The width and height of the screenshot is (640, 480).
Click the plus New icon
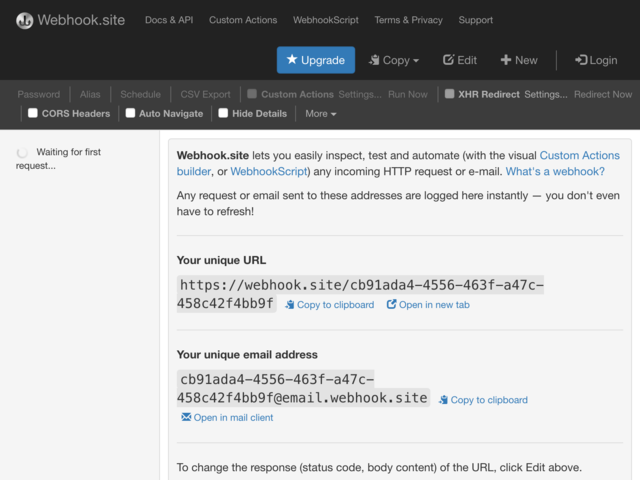(506, 60)
